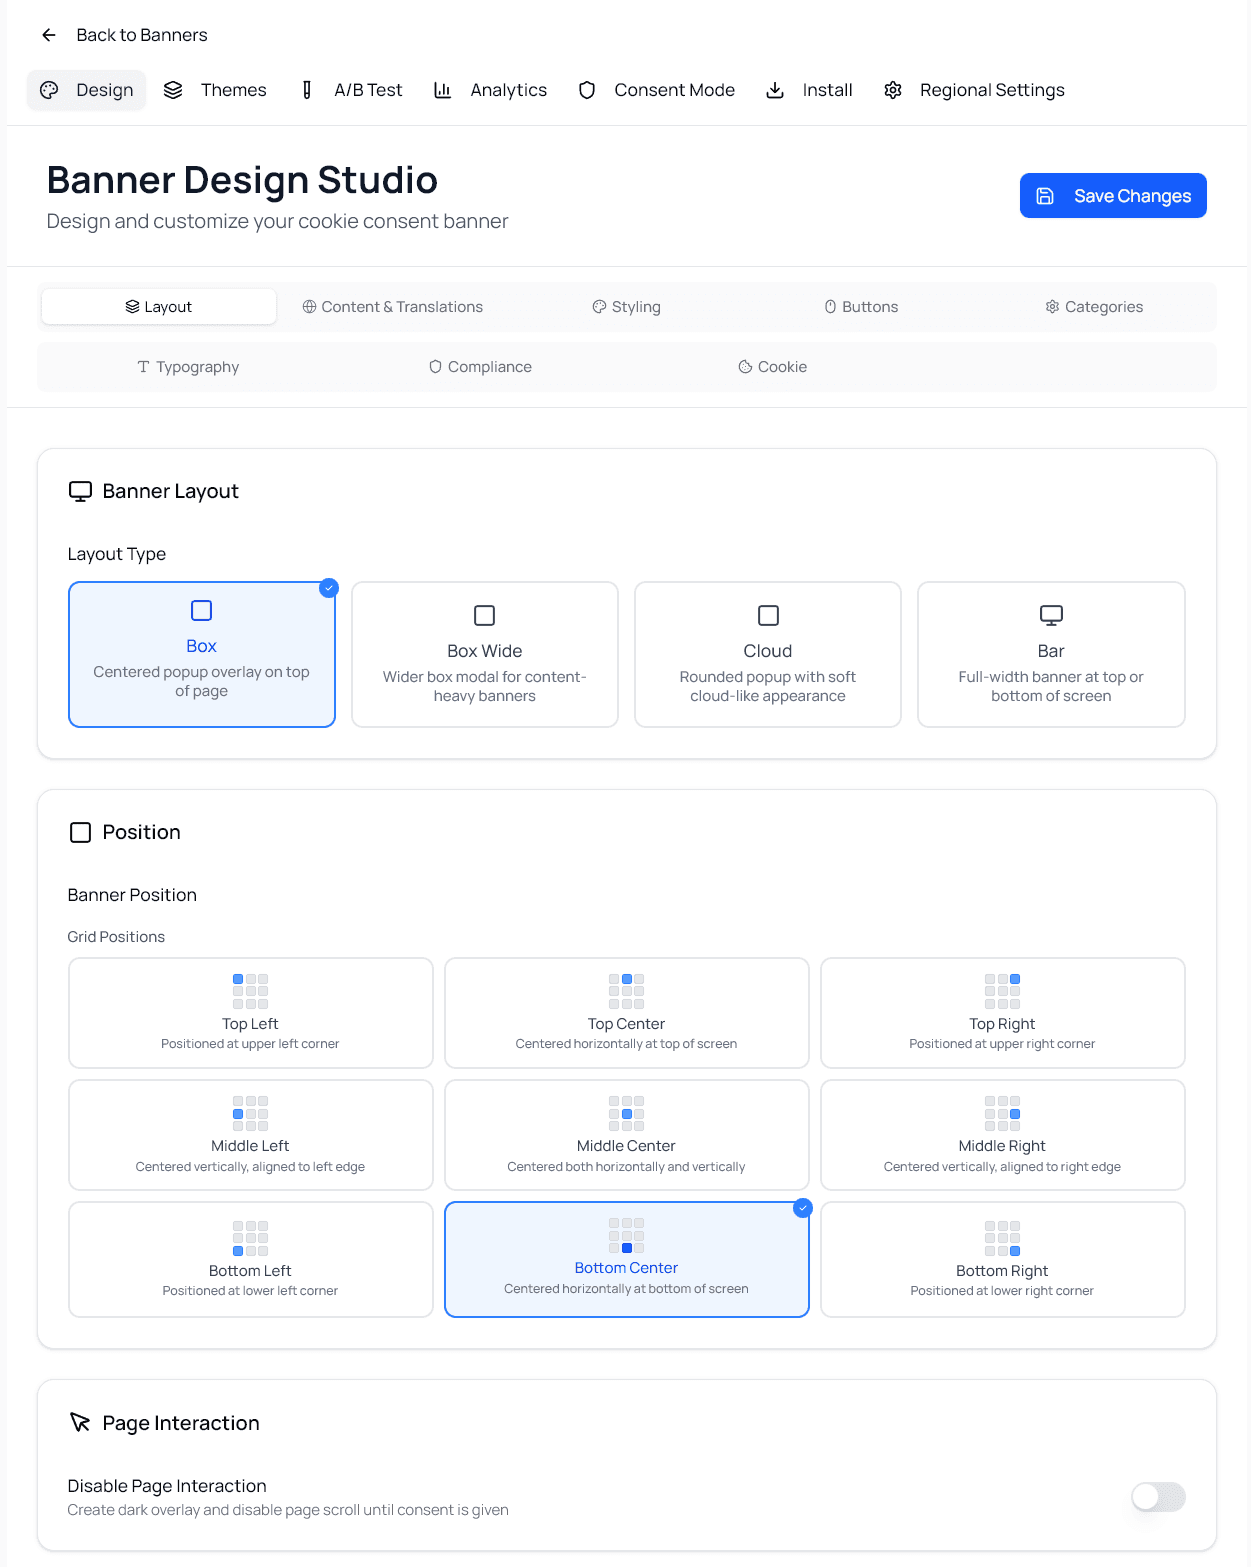This screenshot has width=1251, height=1567.
Task: Set banner position to Bottom Right
Action: (1002, 1260)
